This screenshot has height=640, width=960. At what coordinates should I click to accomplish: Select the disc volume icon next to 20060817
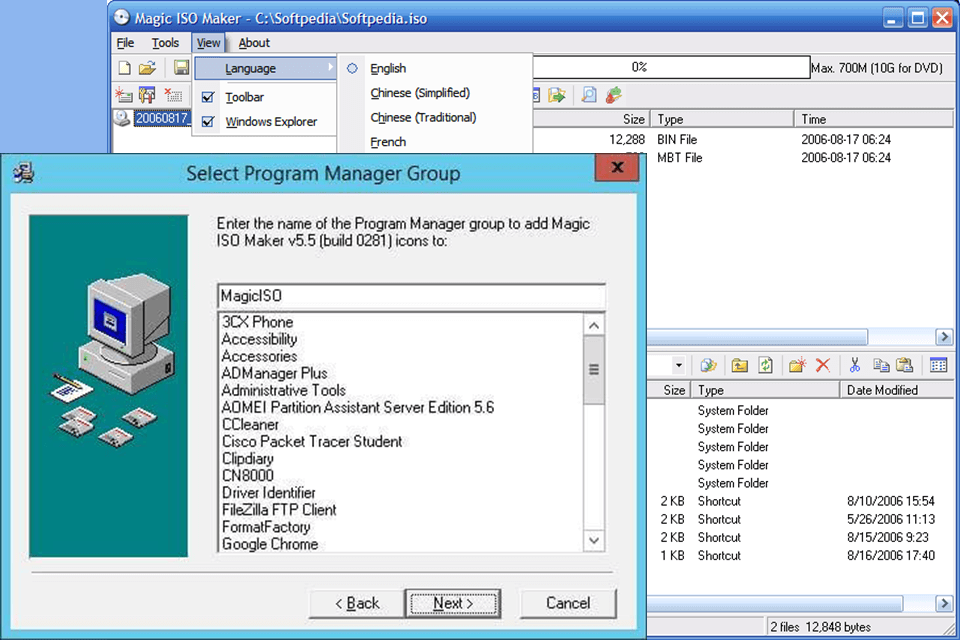122,118
